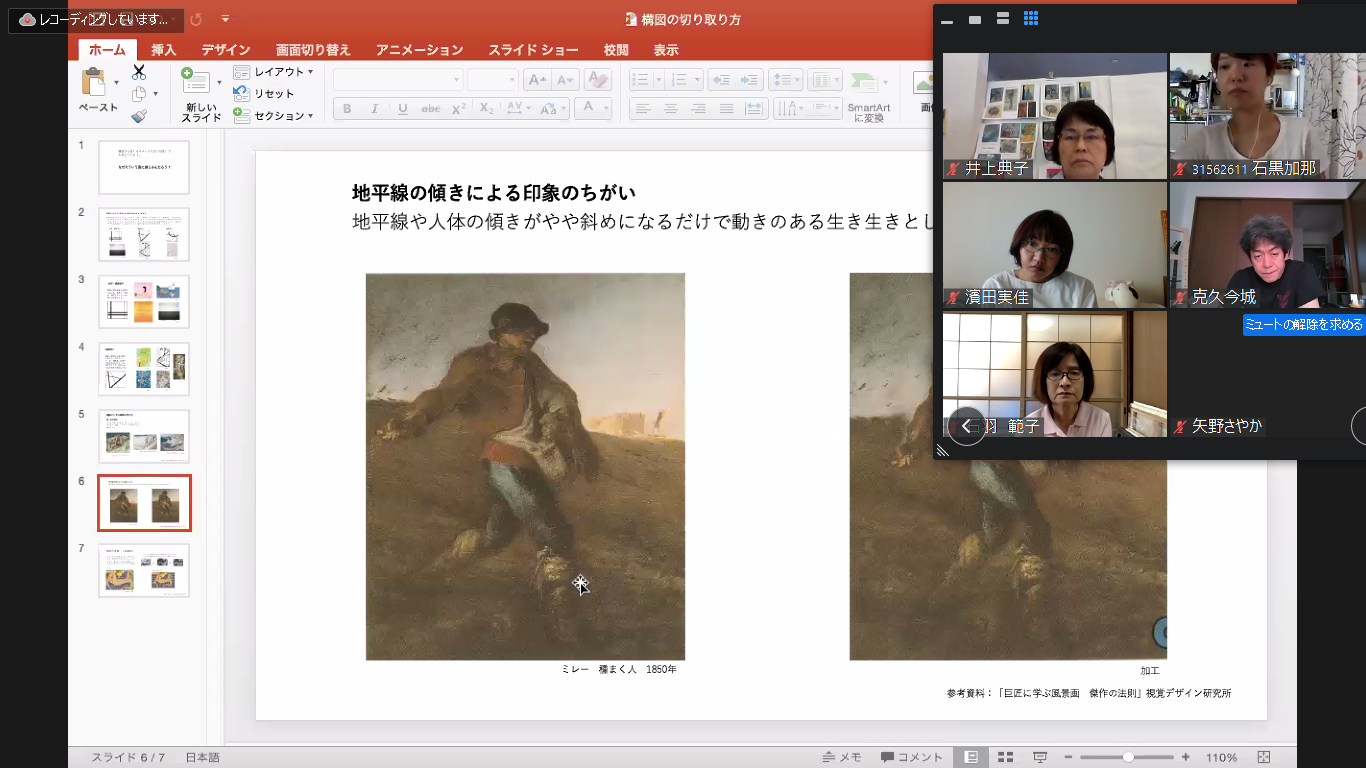Viewport: 1366px width, 768px height.
Task: Click the メモ (Notes) button
Action: pyautogui.click(x=842, y=757)
